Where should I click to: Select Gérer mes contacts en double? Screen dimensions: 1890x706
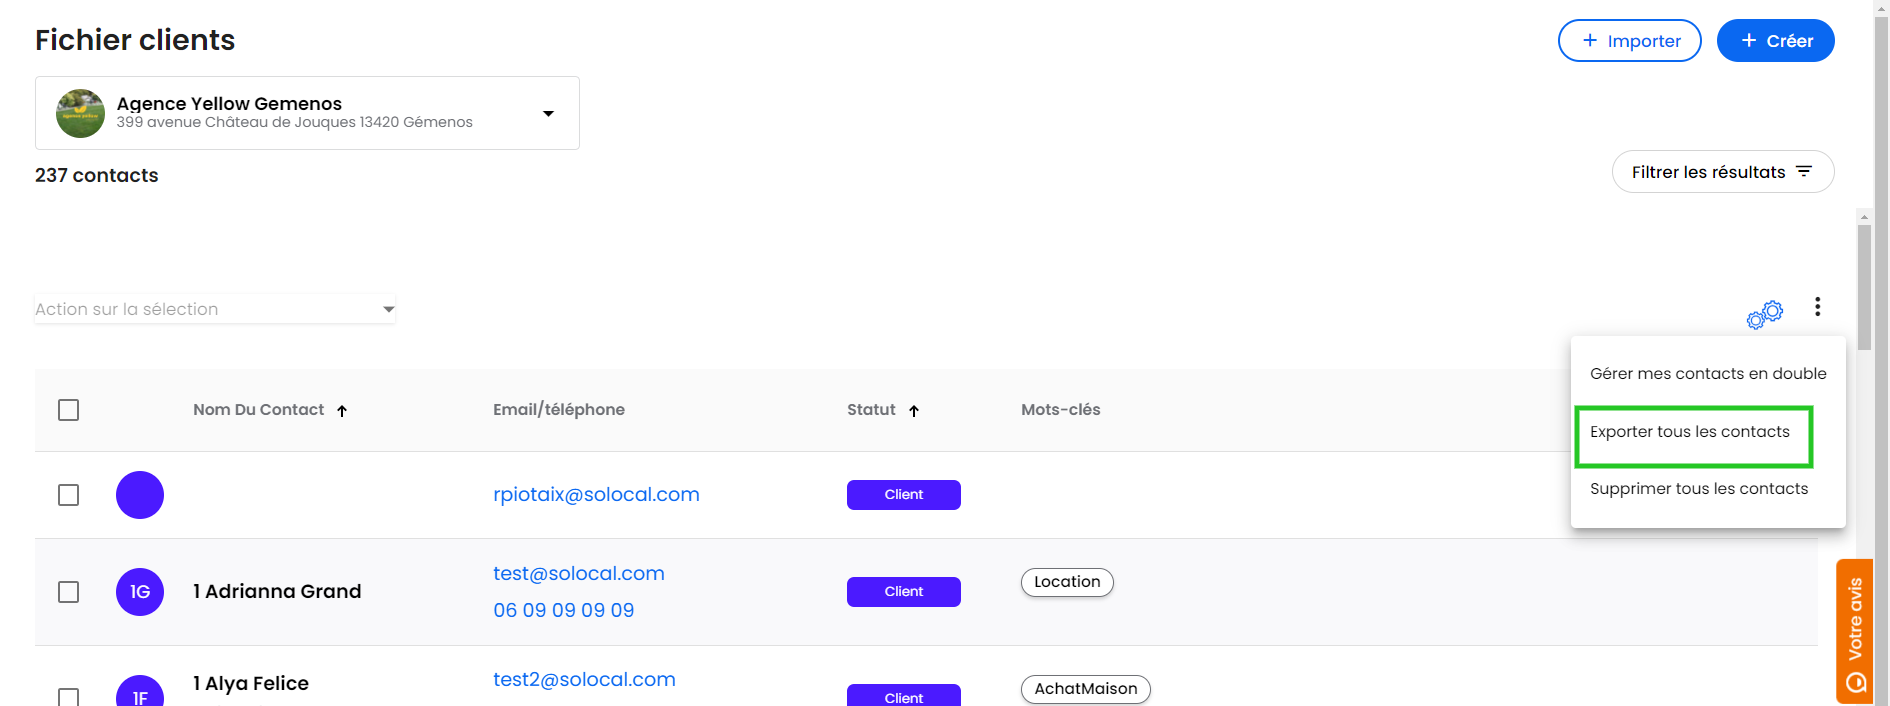[x=1708, y=374]
